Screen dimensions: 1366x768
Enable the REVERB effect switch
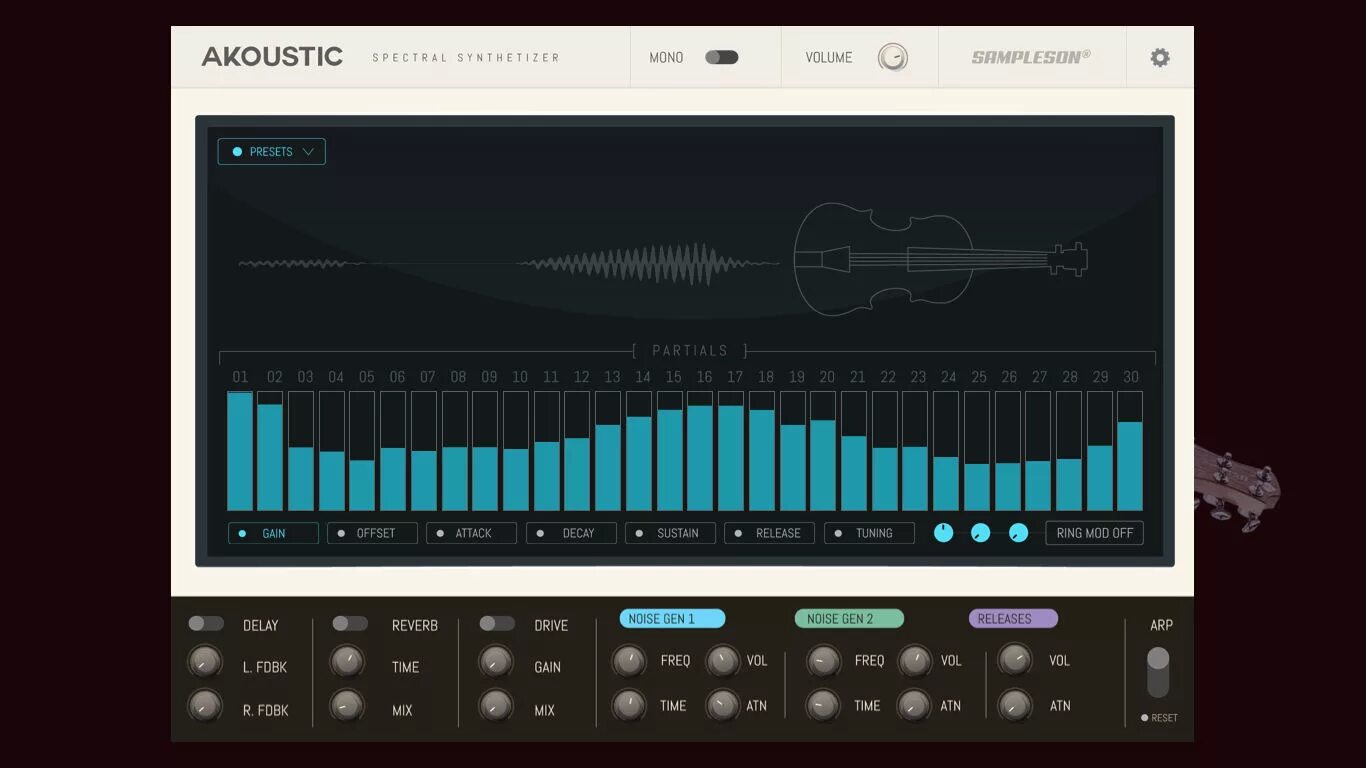coord(350,623)
